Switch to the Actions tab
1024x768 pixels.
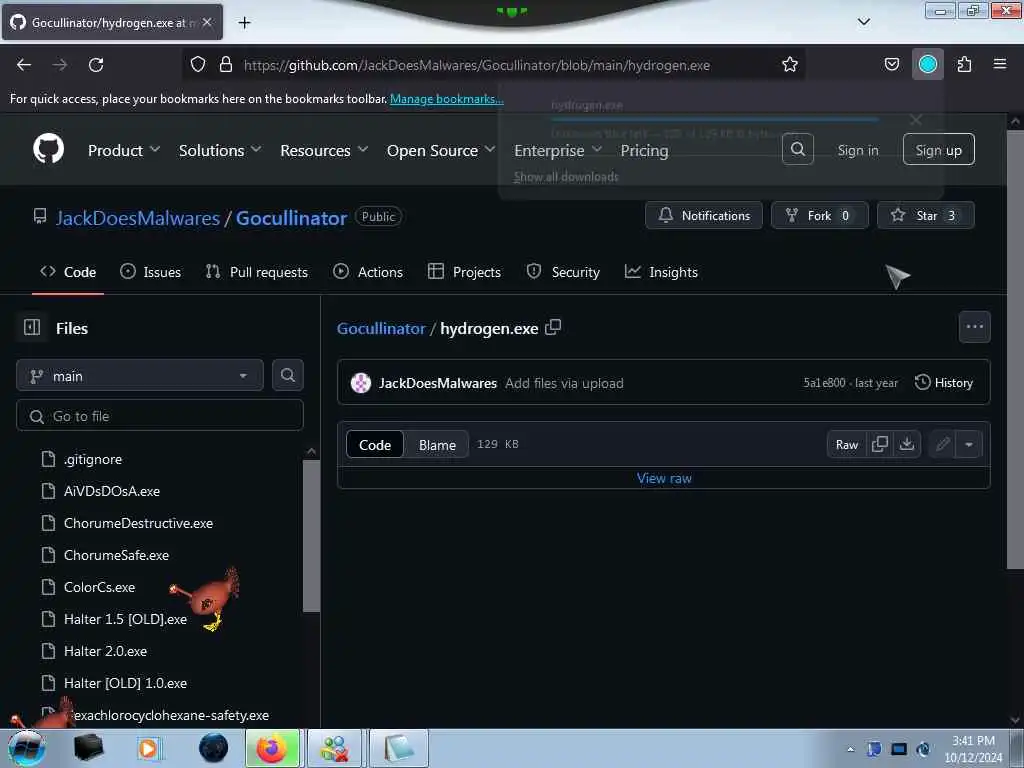368,272
